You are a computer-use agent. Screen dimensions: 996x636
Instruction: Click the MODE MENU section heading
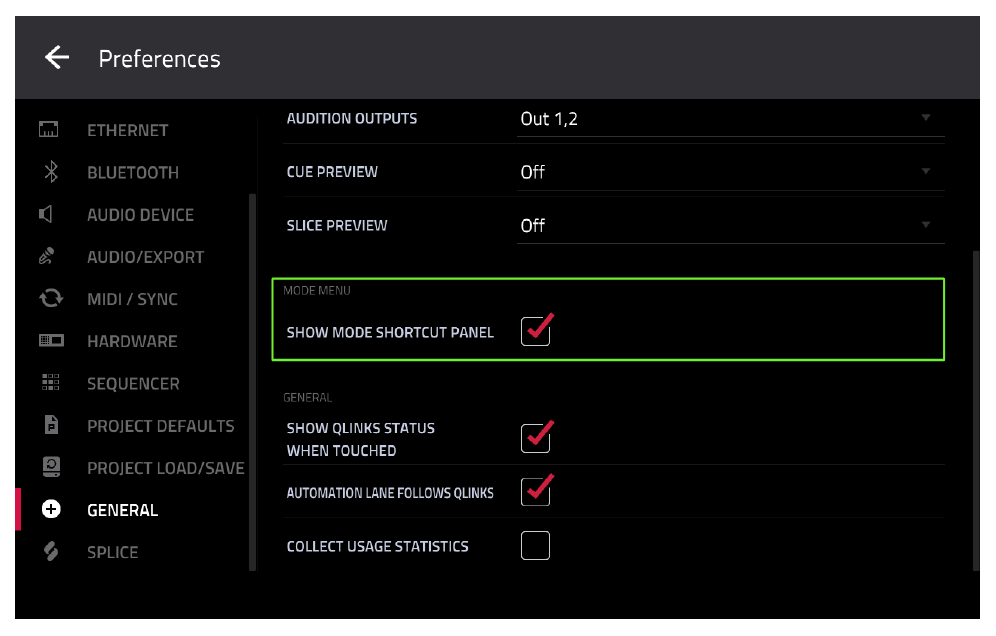tap(317, 290)
